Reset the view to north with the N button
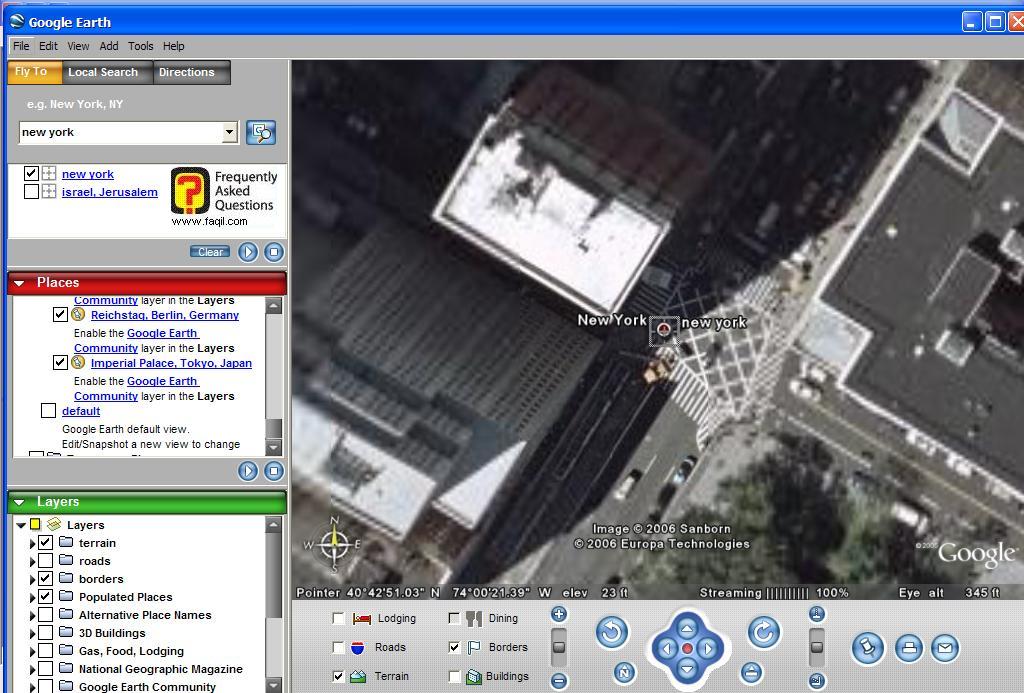 tap(624, 673)
